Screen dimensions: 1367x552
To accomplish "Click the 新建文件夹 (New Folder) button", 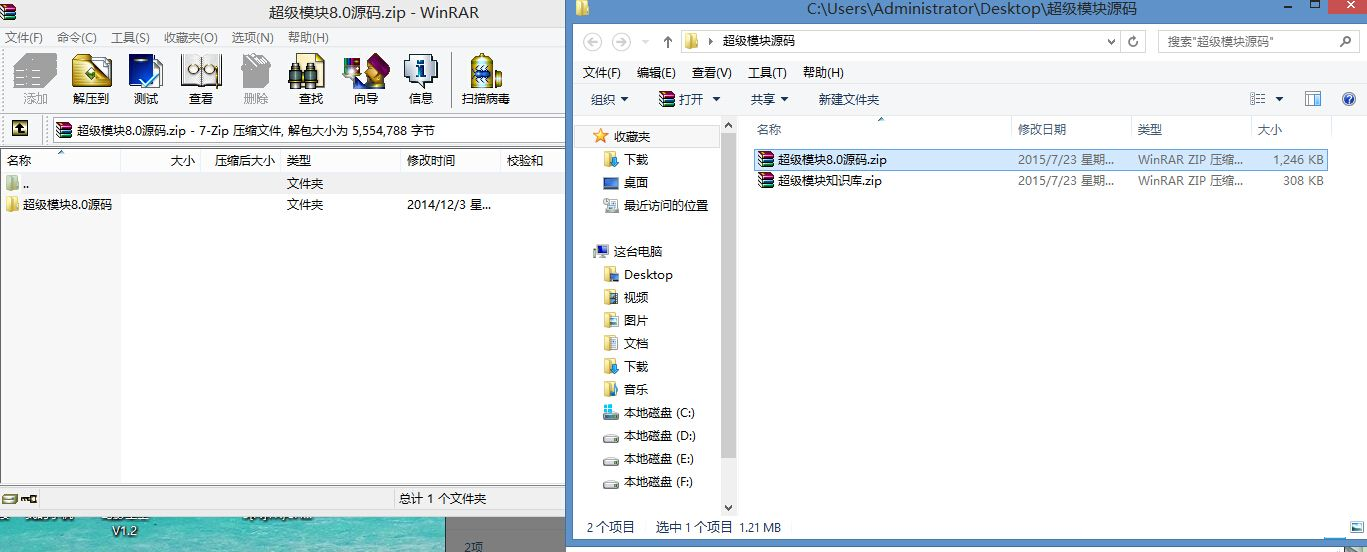I will click(x=848, y=99).
